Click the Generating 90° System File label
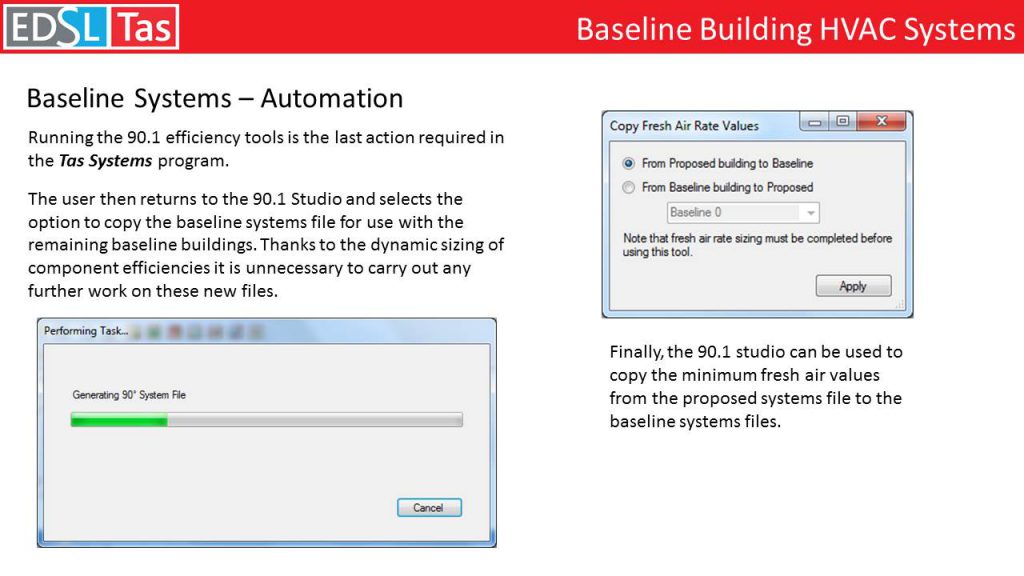The height and width of the screenshot is (576, 1024). [x=128, y=395]
